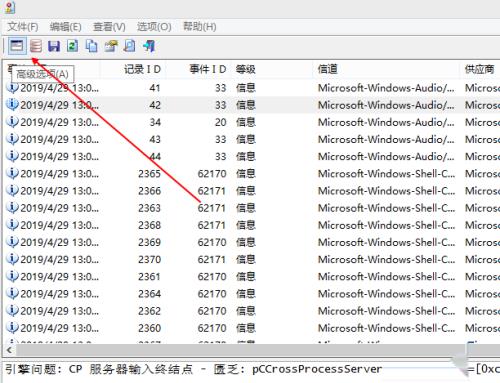Viewport: 500px width, 383px height.
Task: Click Microsoft-Windows-Shell-C channel in record 2369 row
Action: click(x=386, y=242)
